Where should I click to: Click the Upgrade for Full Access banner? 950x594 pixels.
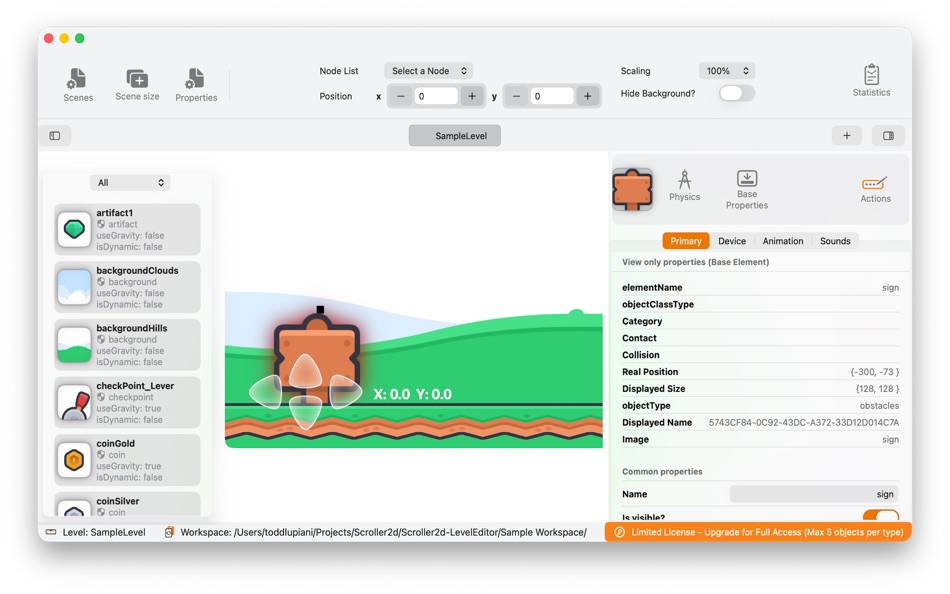pos(758,532)
